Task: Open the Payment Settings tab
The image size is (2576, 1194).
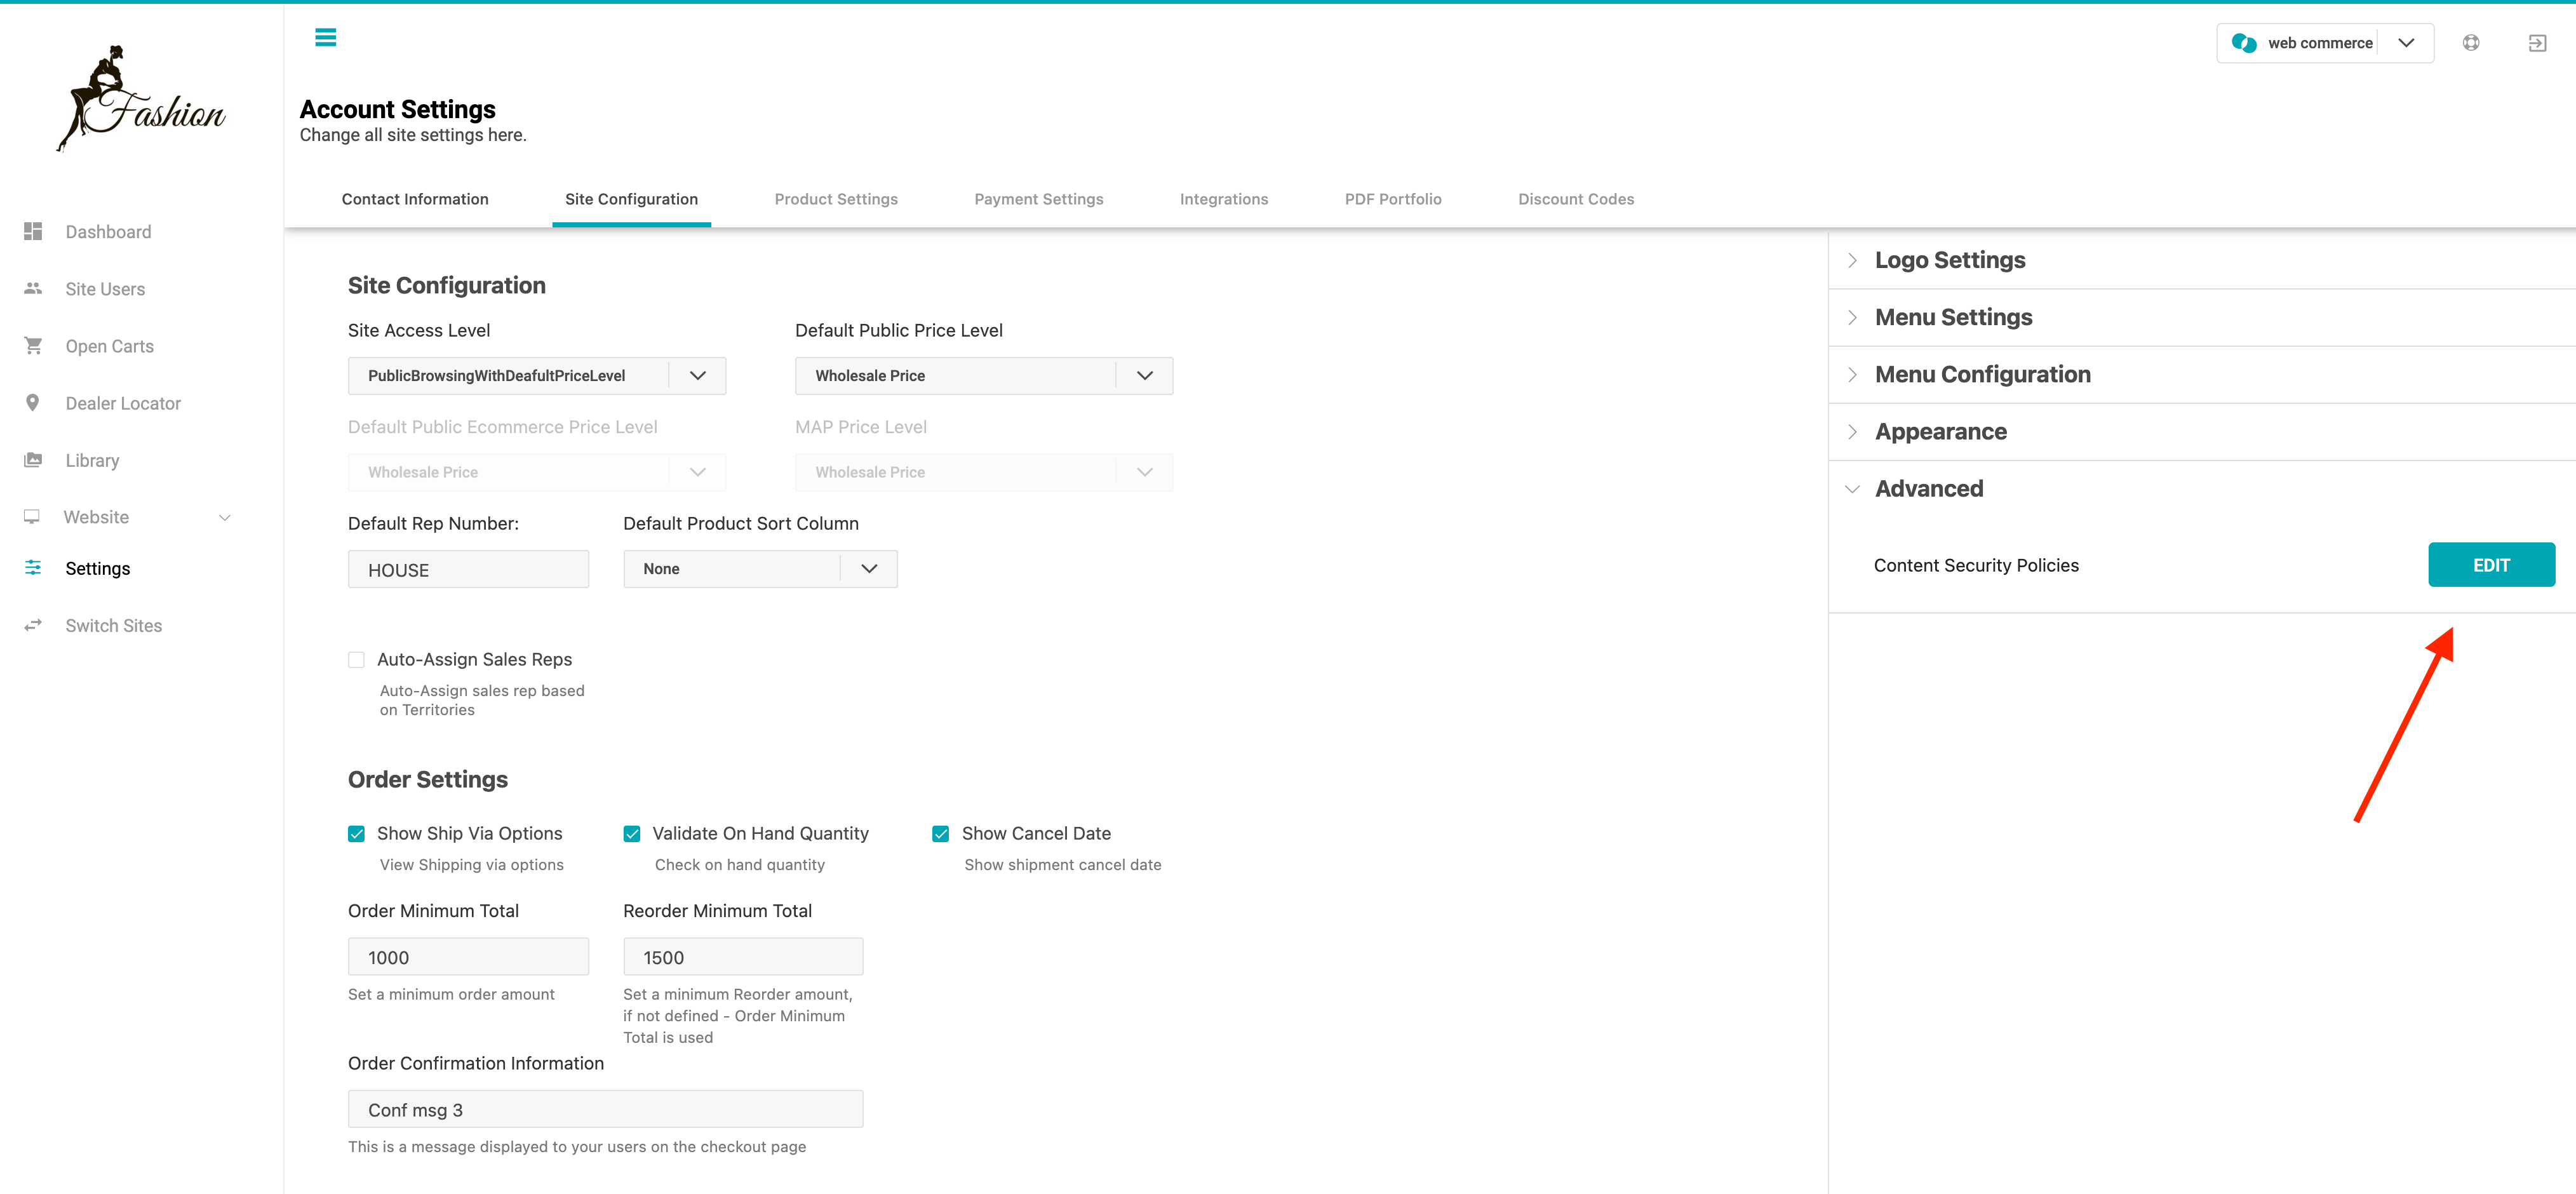Action: [x=1039, y=199]
